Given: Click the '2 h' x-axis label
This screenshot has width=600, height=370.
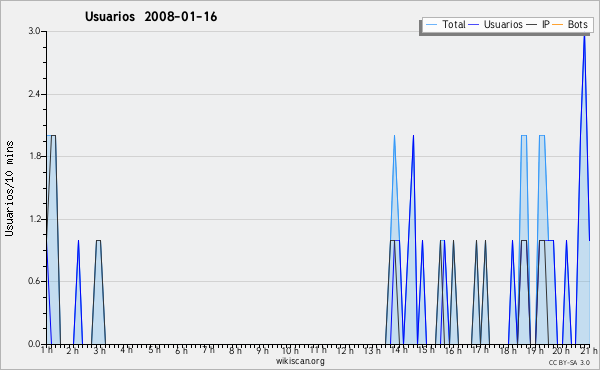Looking at the screenshot, I should (x=72, y=350).
